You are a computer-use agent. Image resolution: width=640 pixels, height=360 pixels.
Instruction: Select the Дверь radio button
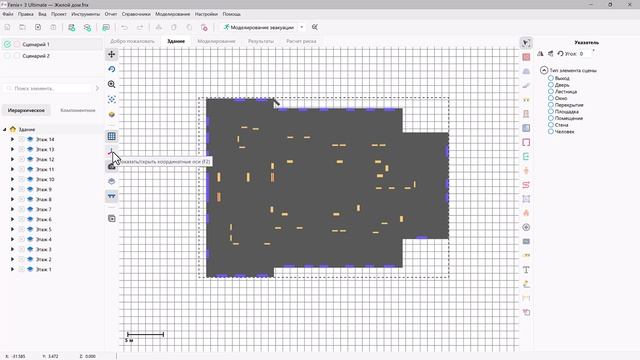tap(551, 85)
